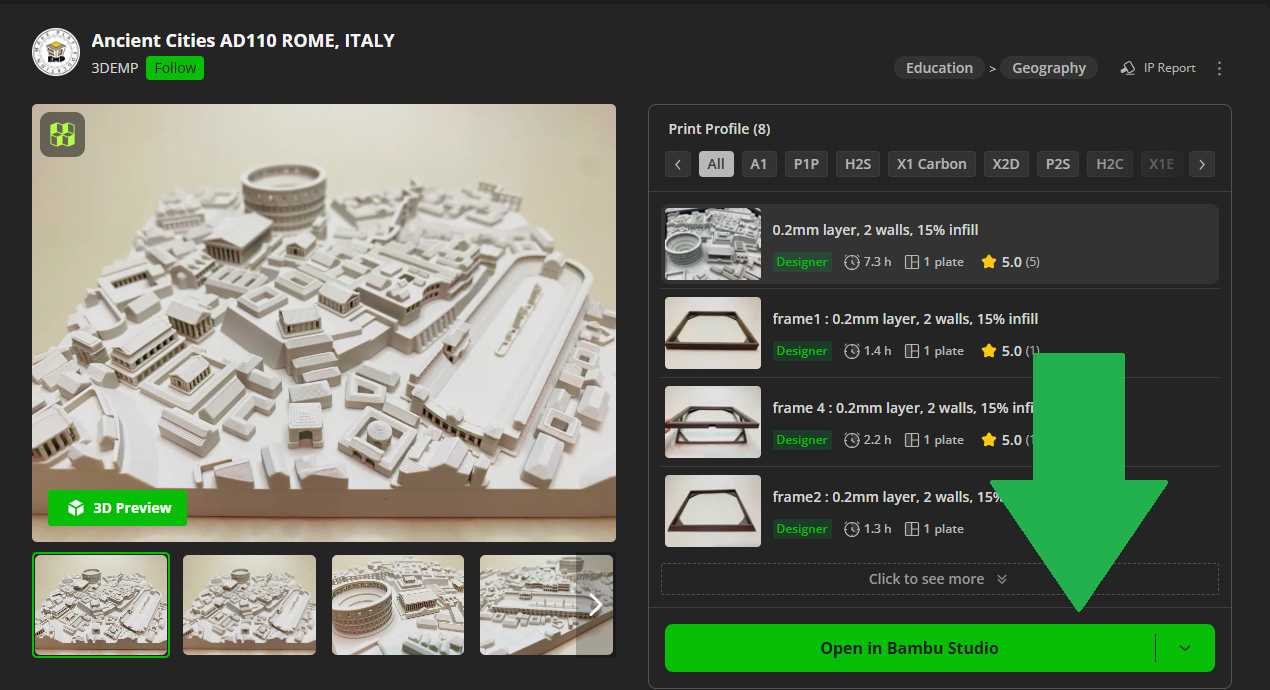Filter profiles by H2C printer
1270x690 pixels.
(1110, 164)
